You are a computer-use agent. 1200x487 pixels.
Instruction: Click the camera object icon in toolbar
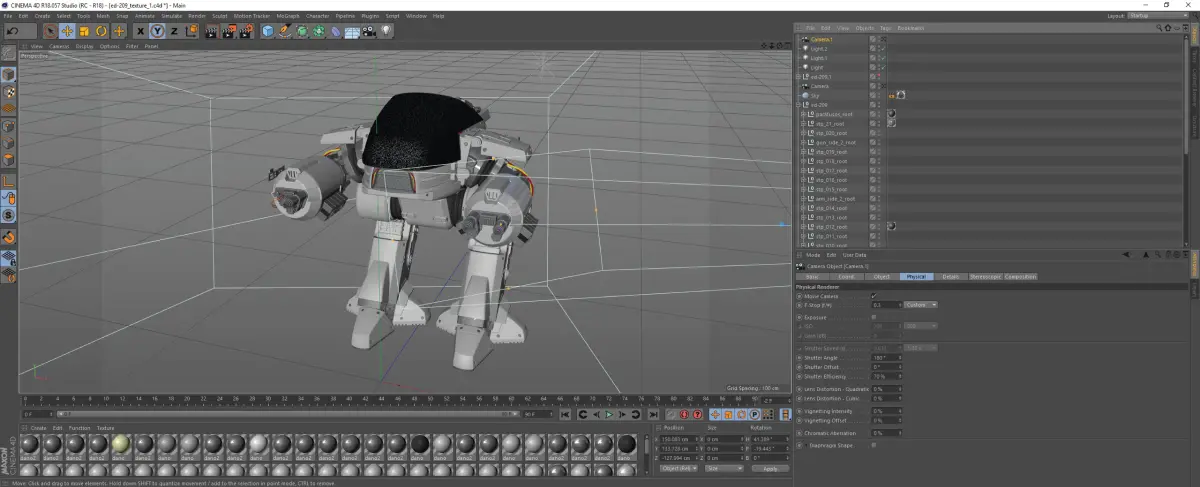368,31
